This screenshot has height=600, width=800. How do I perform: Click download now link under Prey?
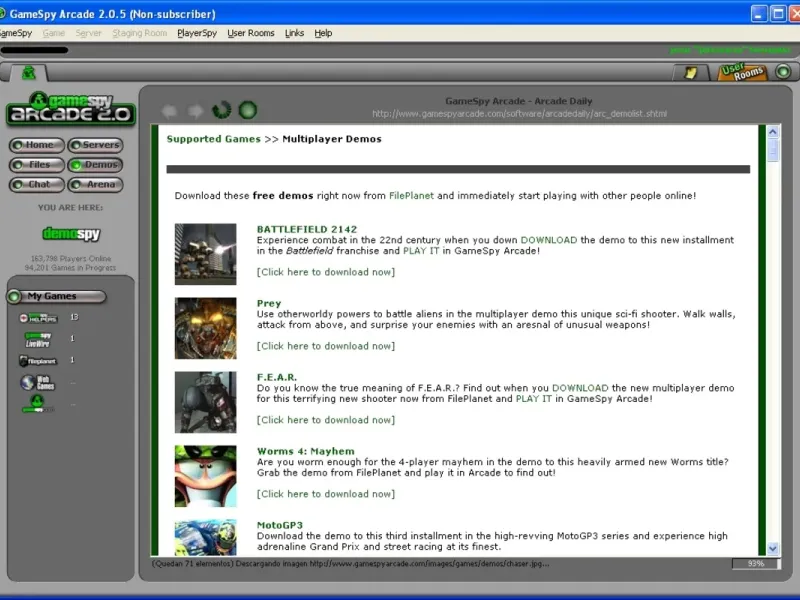click(x=326, y=346)
